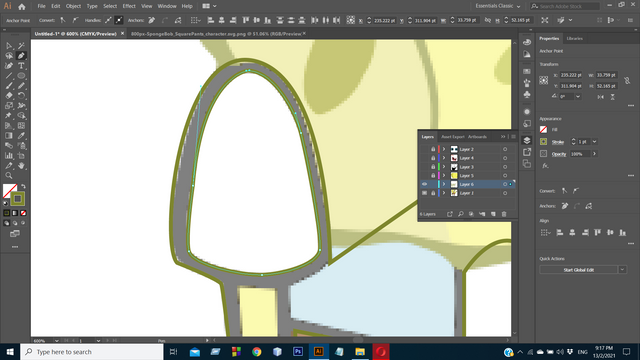This screenshot has height=360, width=640.
Task: Unlock Layer 5 via its lock icon
Action: (433, 176)
